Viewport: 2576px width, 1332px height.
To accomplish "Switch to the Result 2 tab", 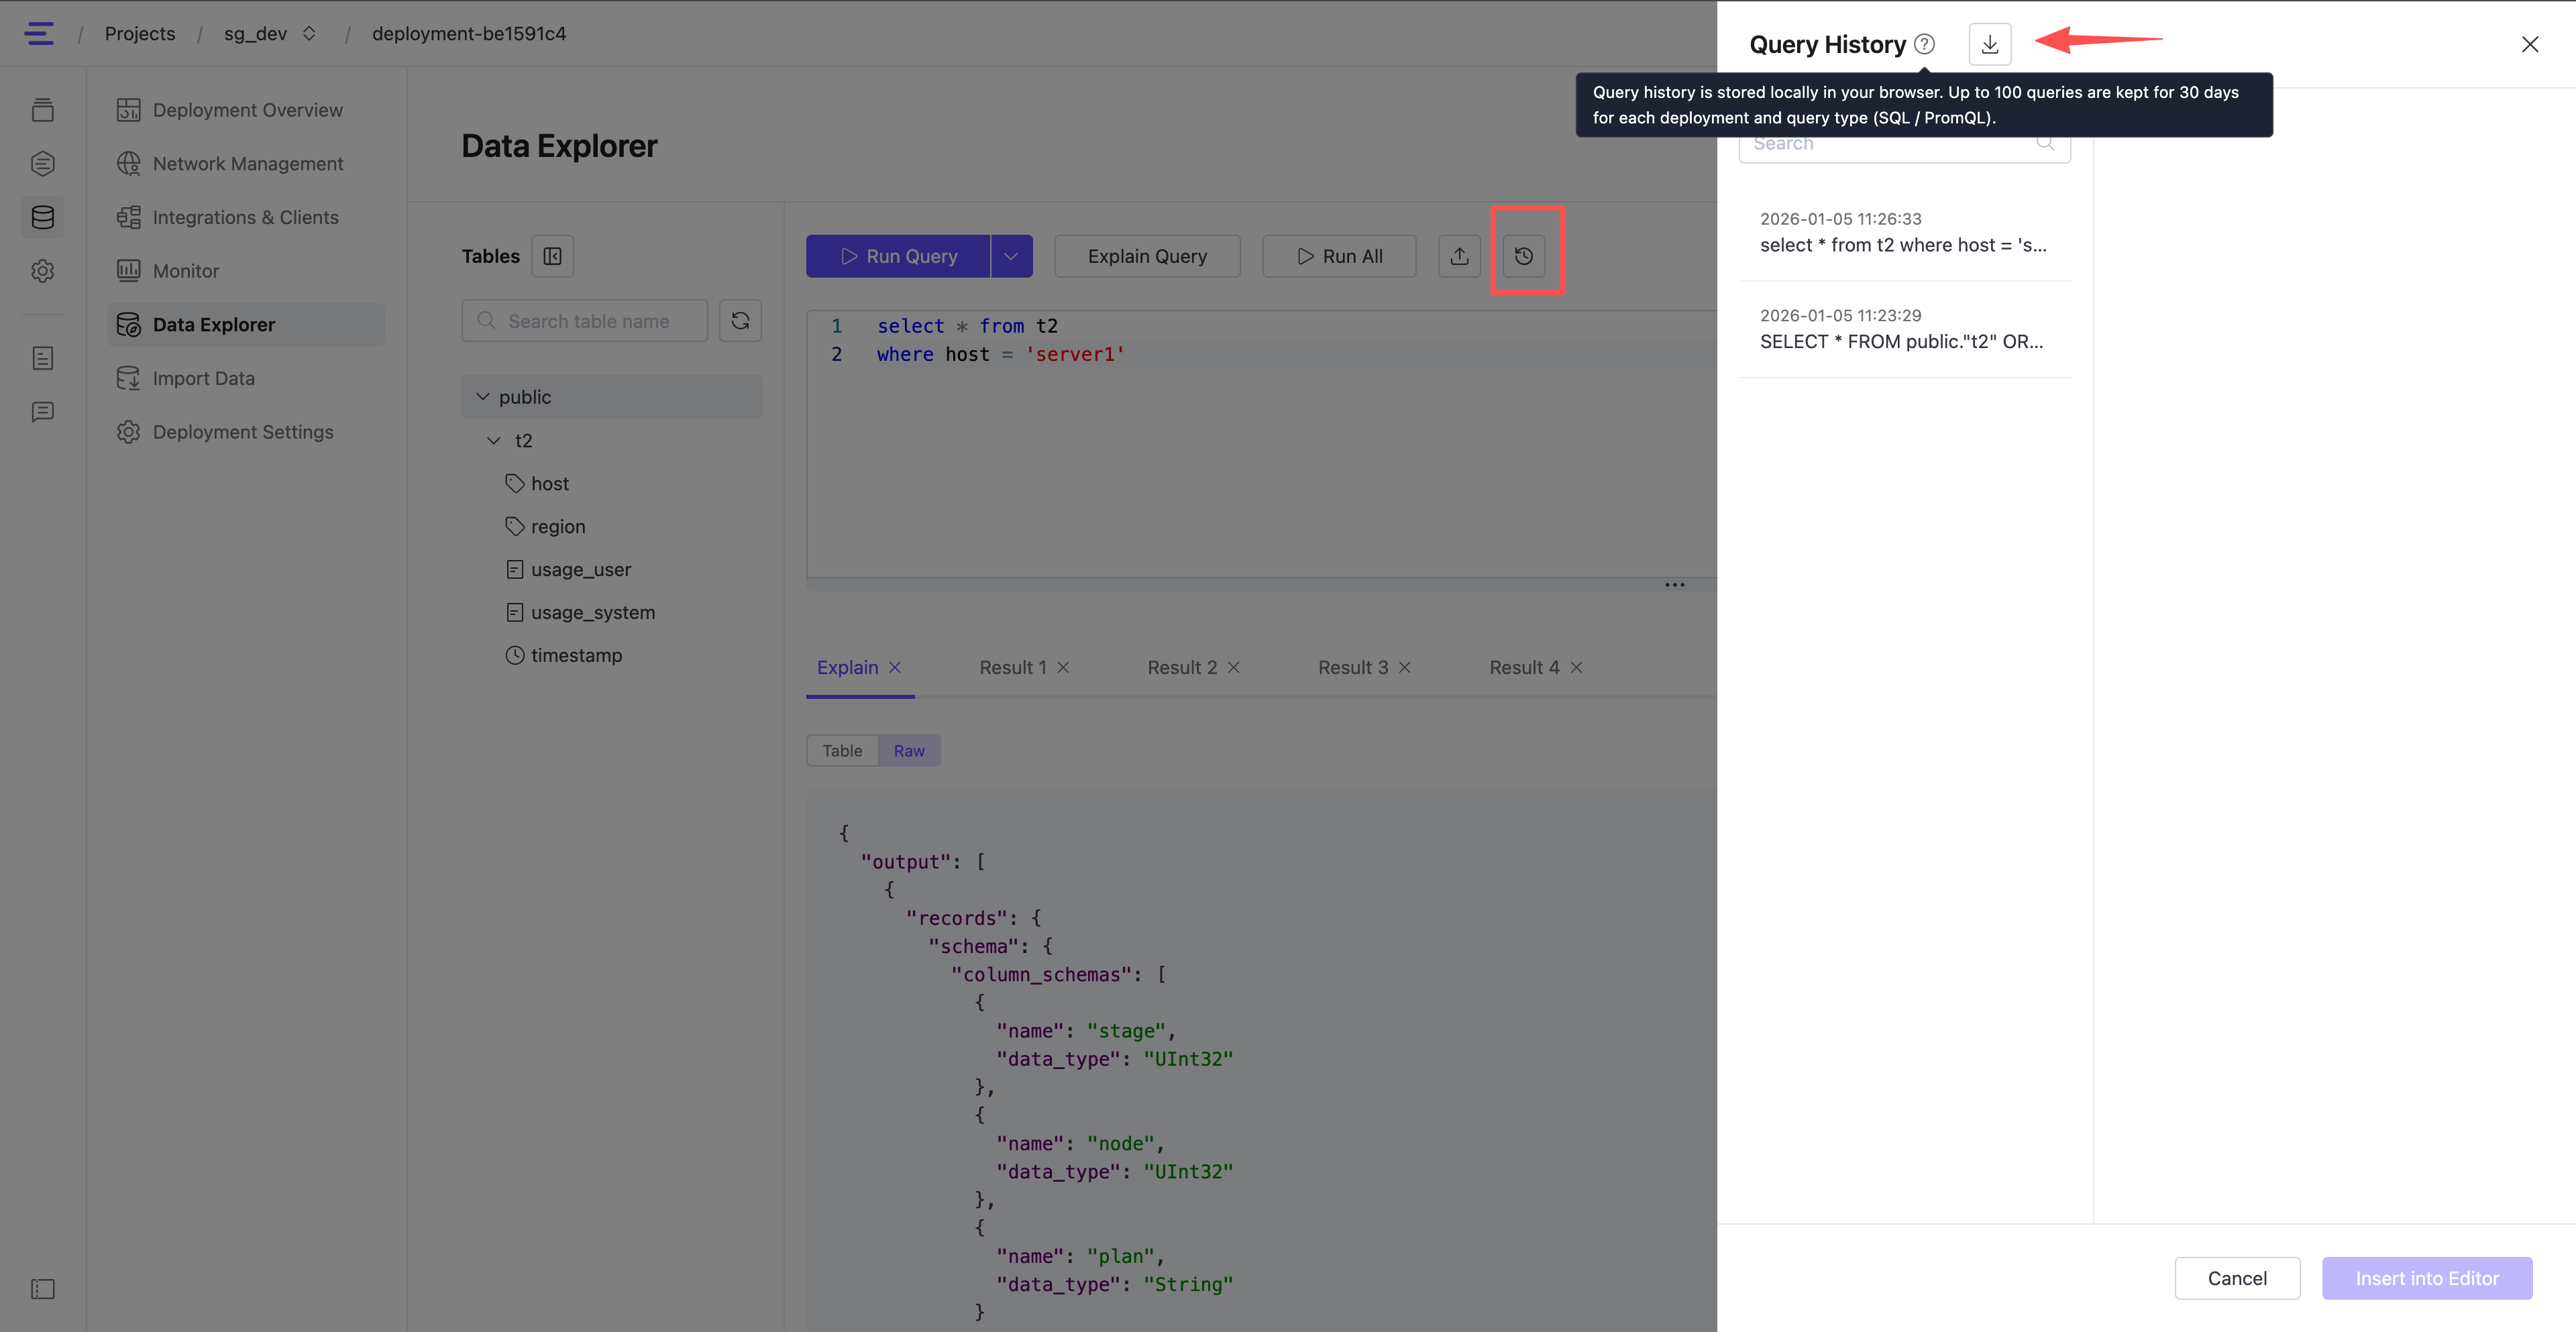I will tap(1184, 667).
